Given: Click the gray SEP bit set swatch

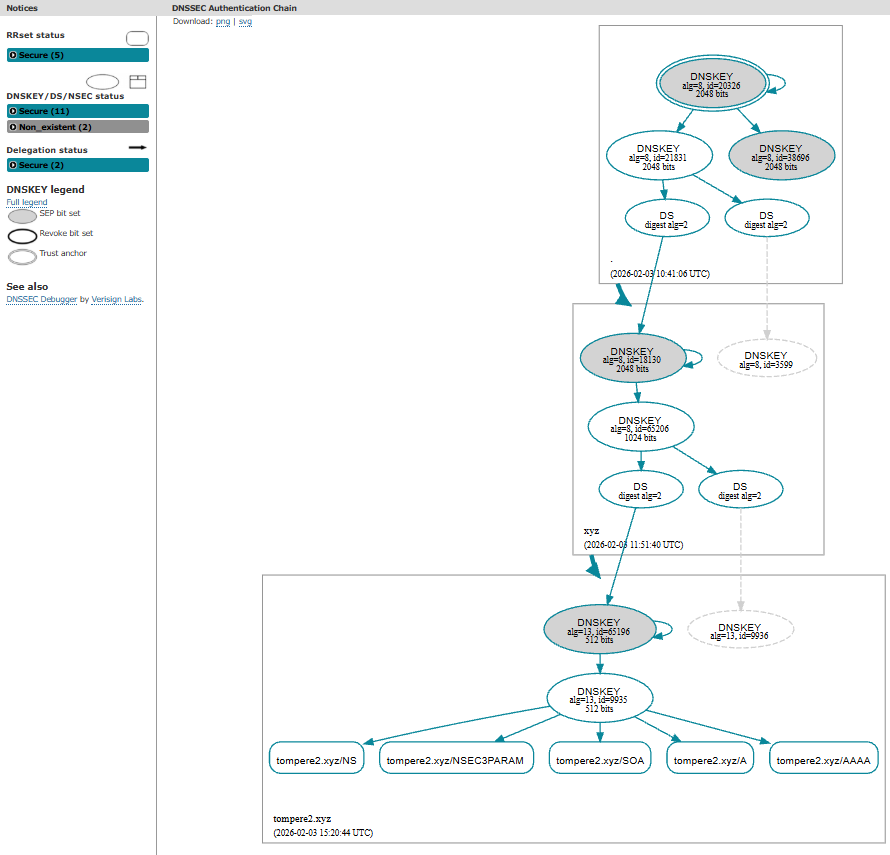Looking at the screenshot, I should click(x=22, y=216).
